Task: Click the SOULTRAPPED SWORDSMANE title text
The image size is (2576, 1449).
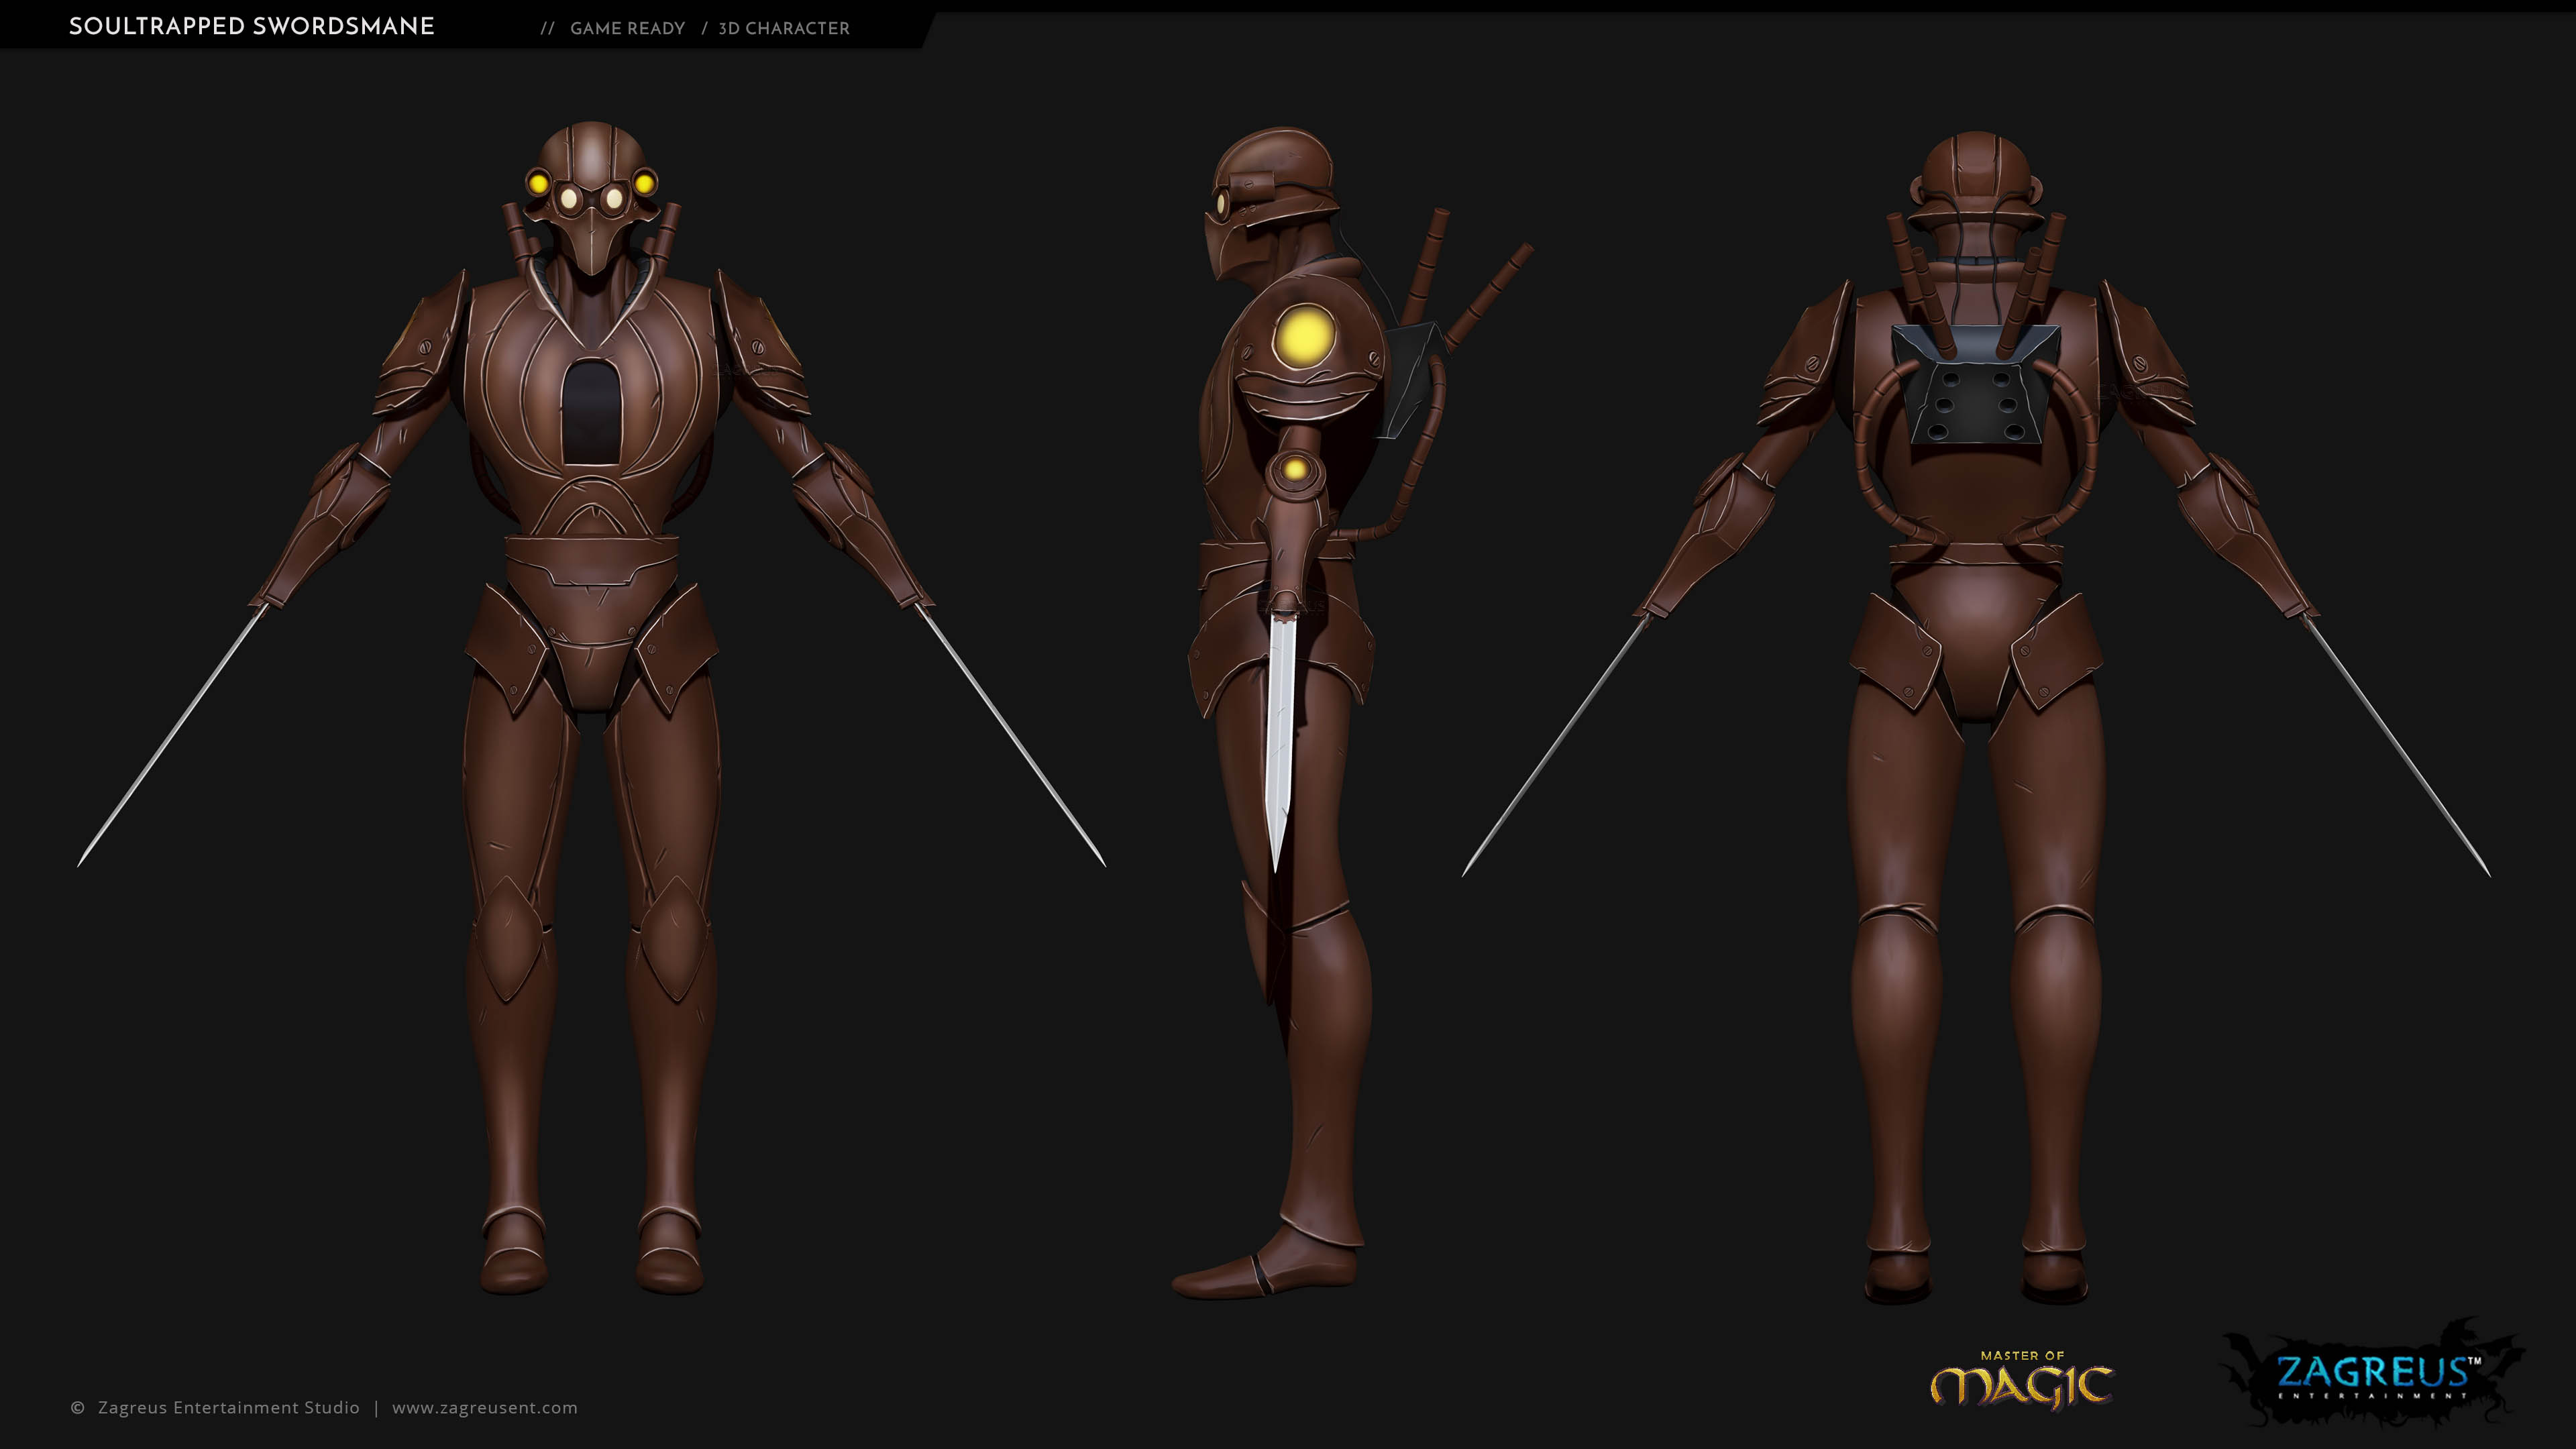Action: pyautogui.click(x=252, y=27)
